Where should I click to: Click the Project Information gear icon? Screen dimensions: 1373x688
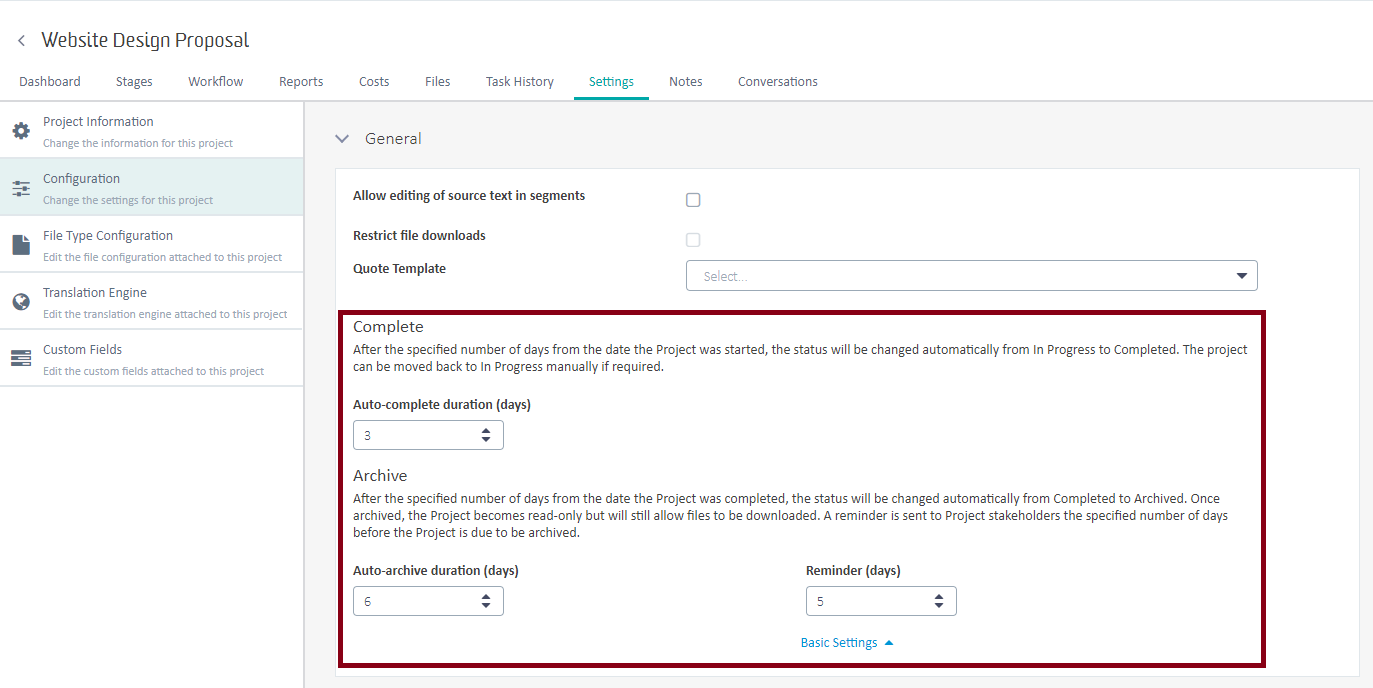21,130
